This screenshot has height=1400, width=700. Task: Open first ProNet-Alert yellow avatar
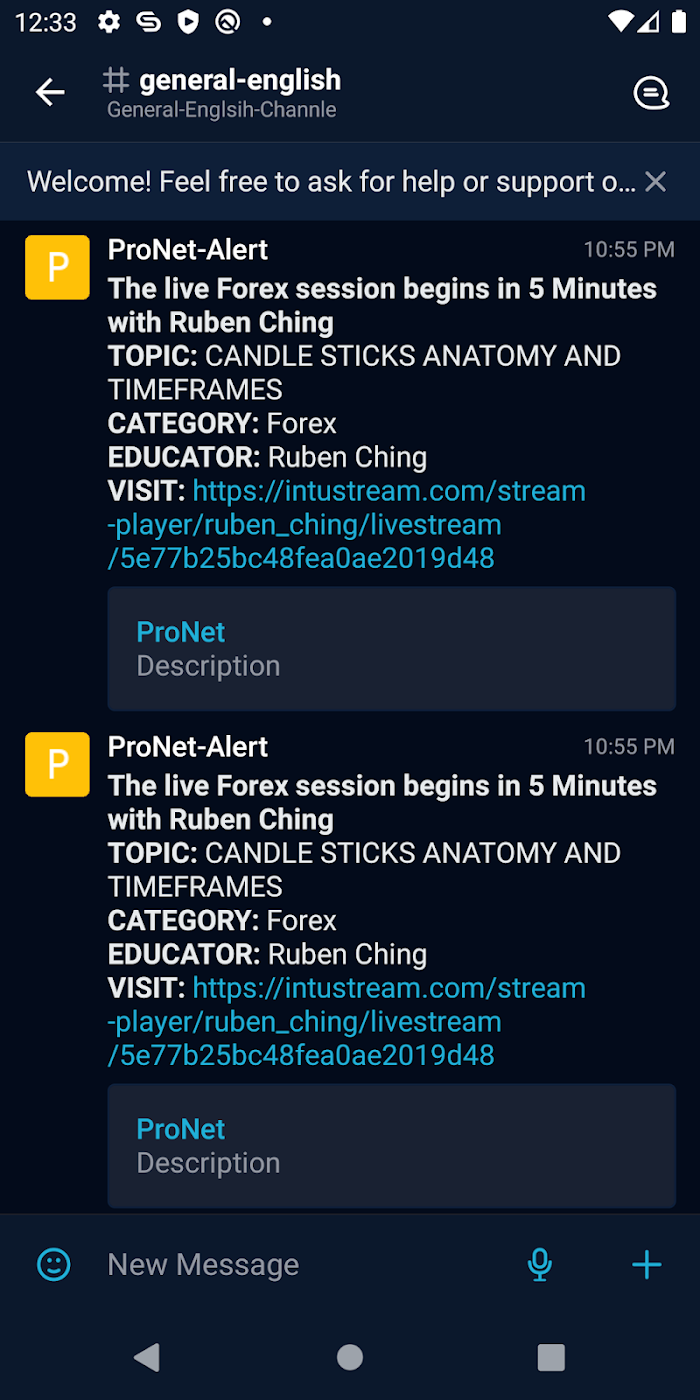57,267
